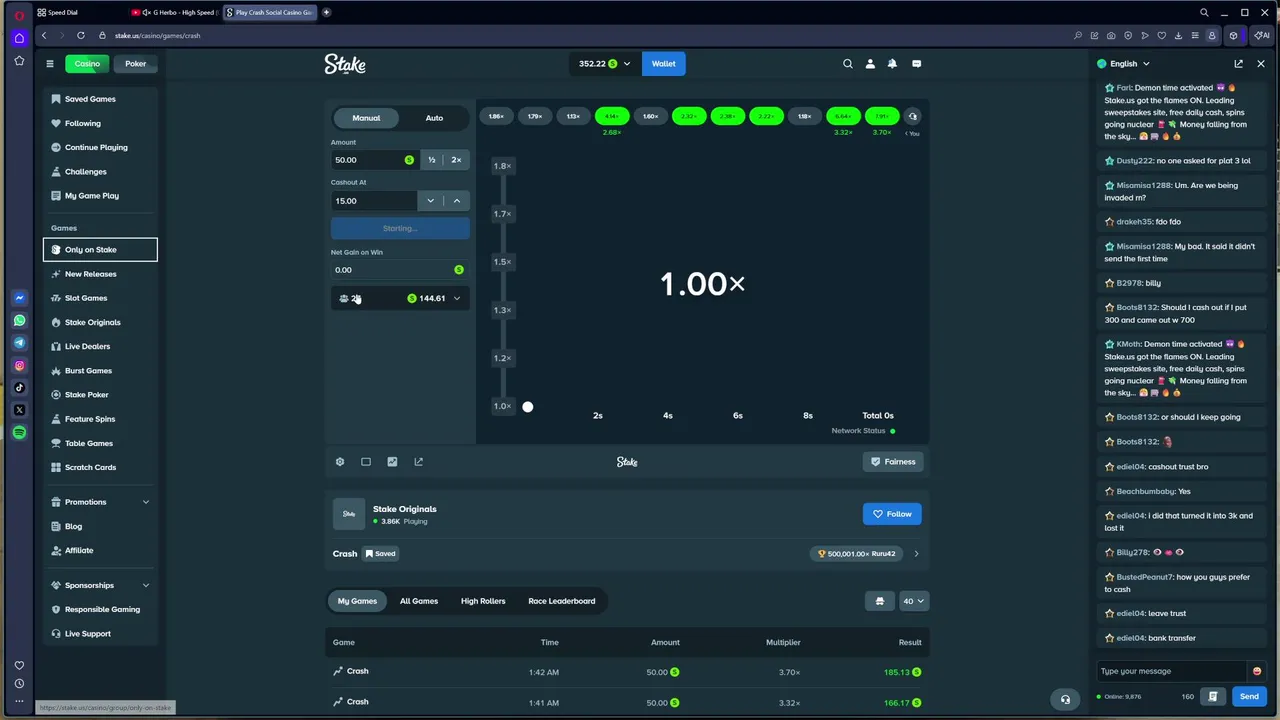
Task: Click the Cashout At input field
Action: click(x=375, y=201)
